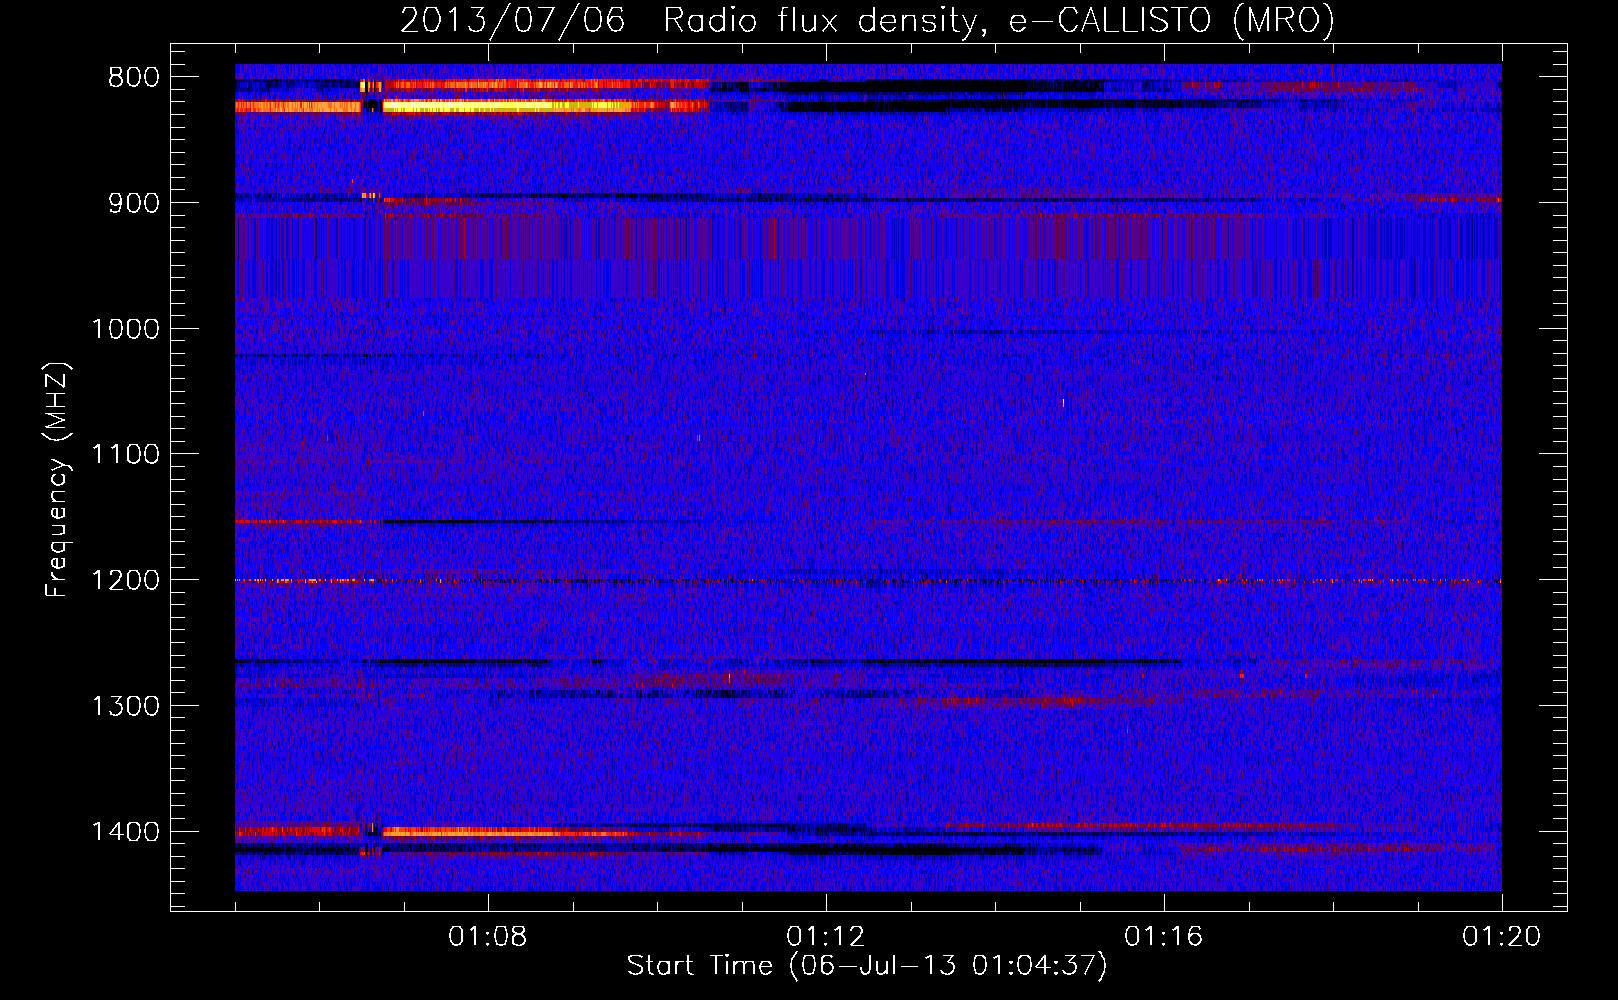Select the 1400 frequency tick label

(125, 832)
